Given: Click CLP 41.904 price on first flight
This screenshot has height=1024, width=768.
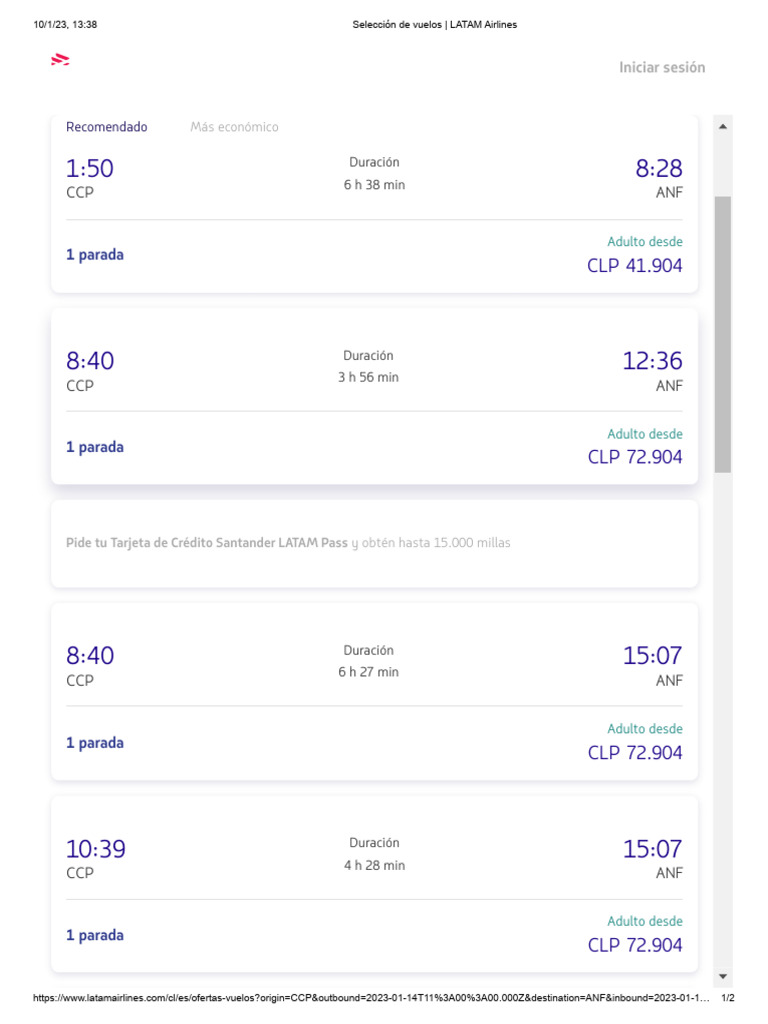Looking at the screenshot, I should [634, 265].
